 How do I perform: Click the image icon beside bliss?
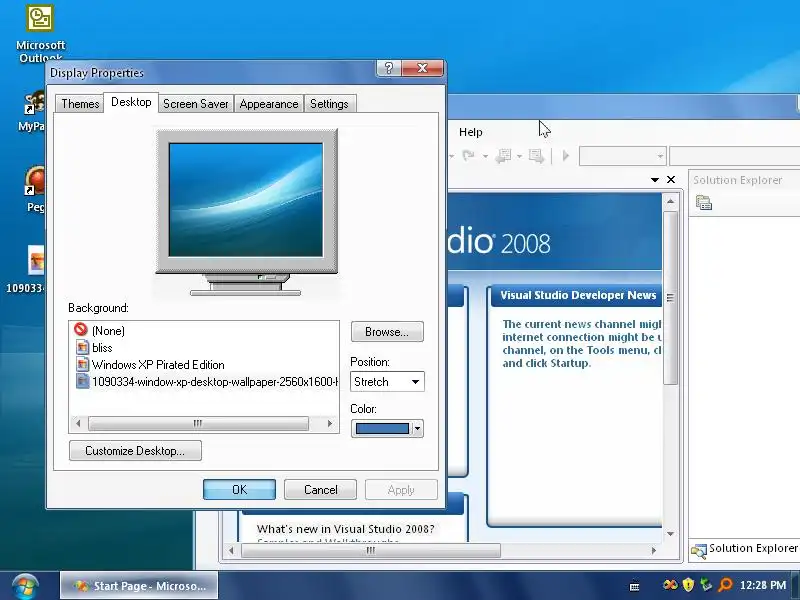click(82, 347)
